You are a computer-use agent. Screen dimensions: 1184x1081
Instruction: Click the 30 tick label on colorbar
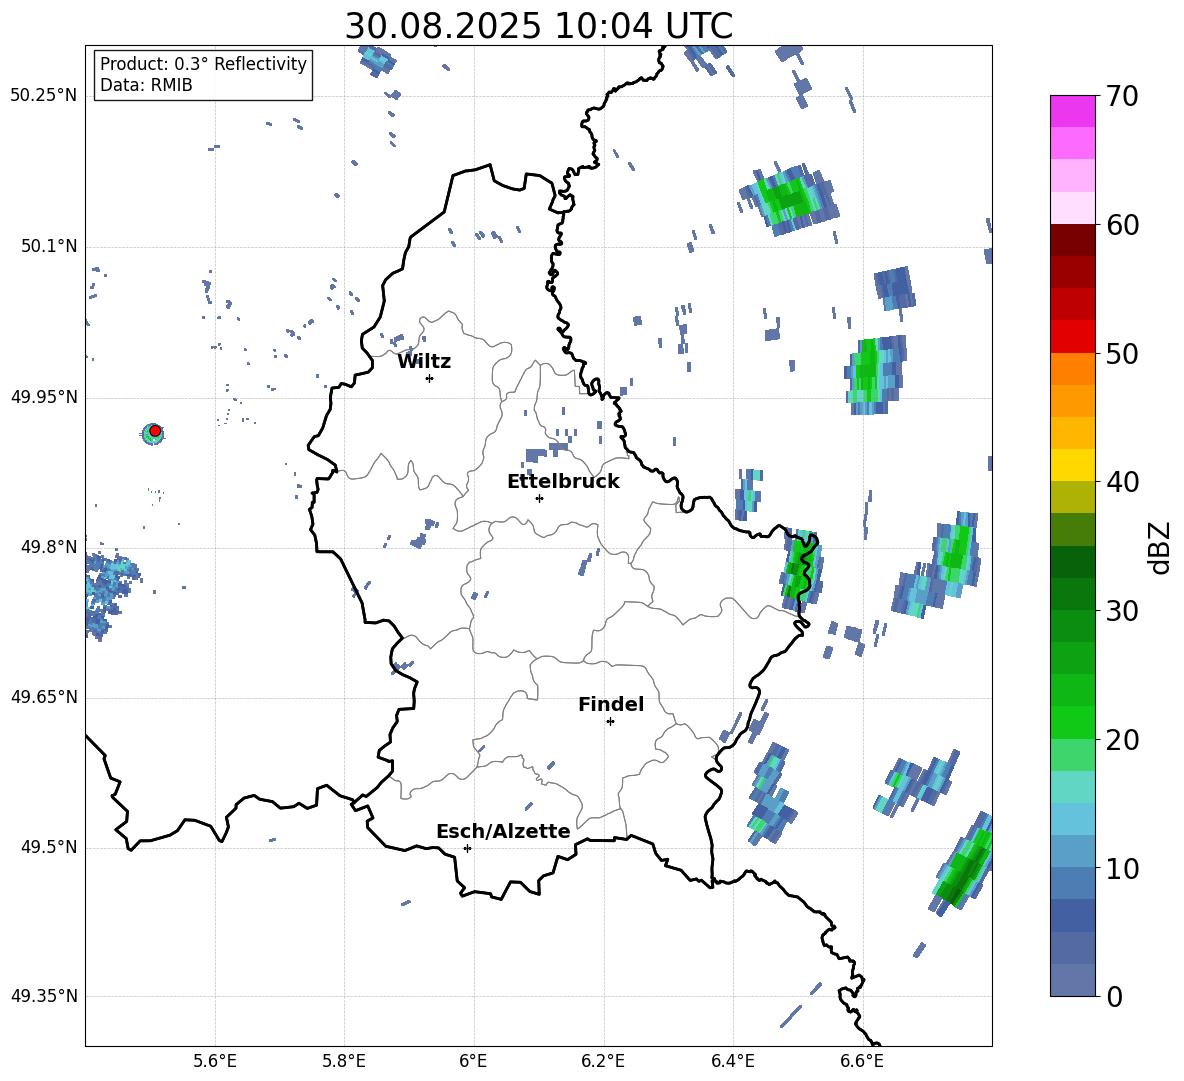pos(1121,611)
